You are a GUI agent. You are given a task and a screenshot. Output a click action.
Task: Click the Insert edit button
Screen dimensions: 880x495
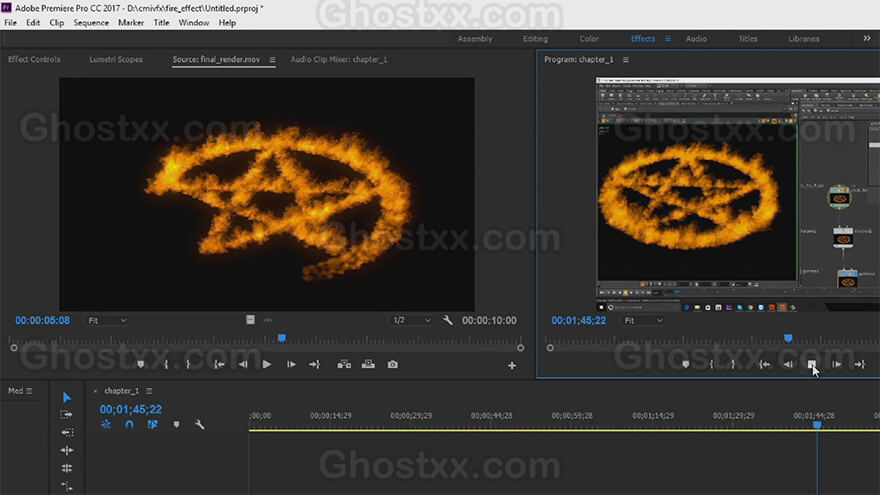[x=344, y=364]
